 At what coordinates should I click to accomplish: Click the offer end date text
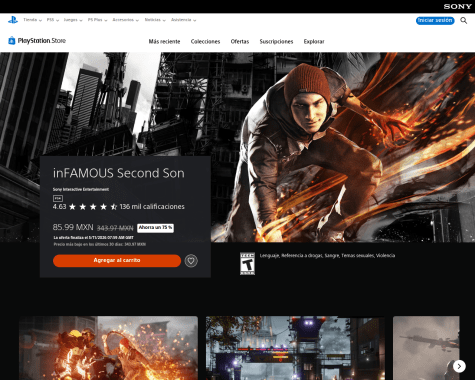tap(94, 238)
